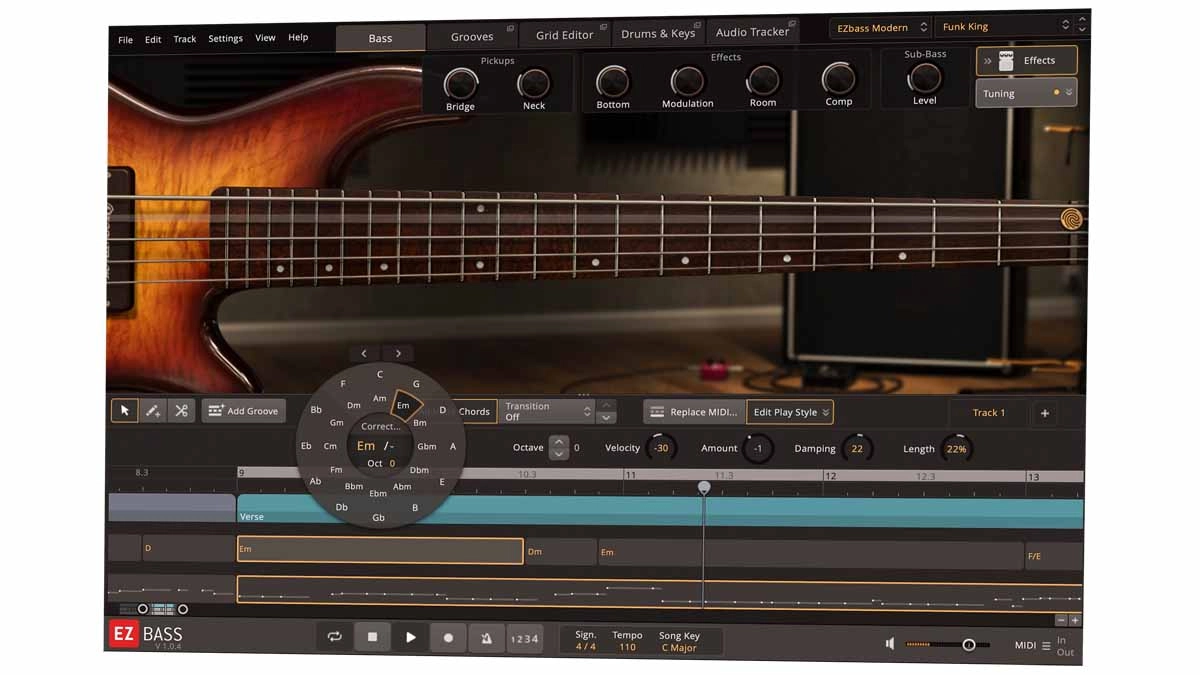The height and width of the screenshot is (675, 1200).
Task: Click the Length knob showing 22%
Action: [x=956, y=449]
